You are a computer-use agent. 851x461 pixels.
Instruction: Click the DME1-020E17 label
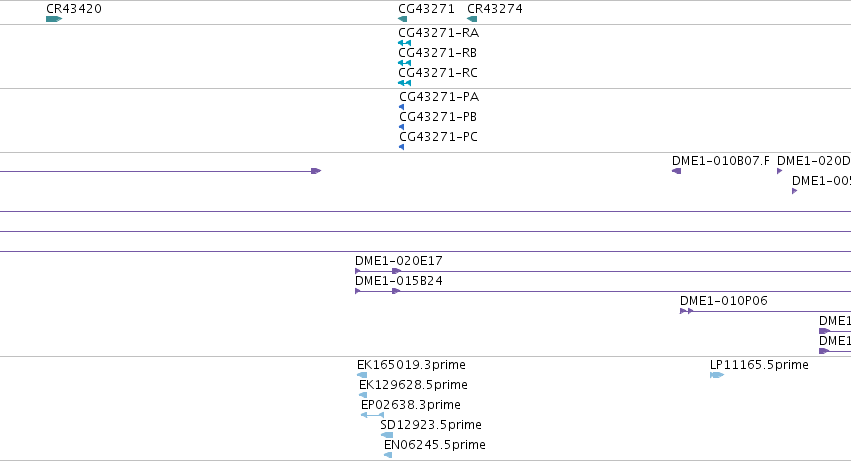(x=399, y=261)
